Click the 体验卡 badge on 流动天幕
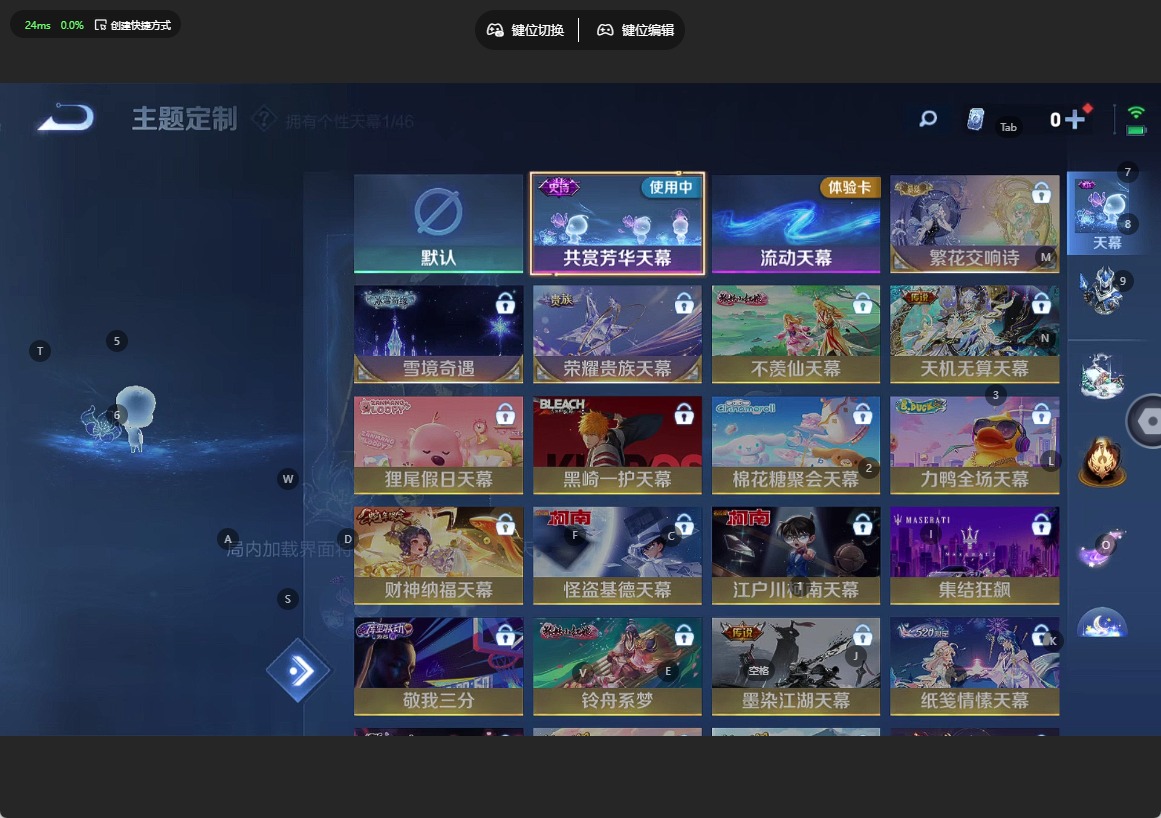 pyautogui.click(x=849, y=187)
